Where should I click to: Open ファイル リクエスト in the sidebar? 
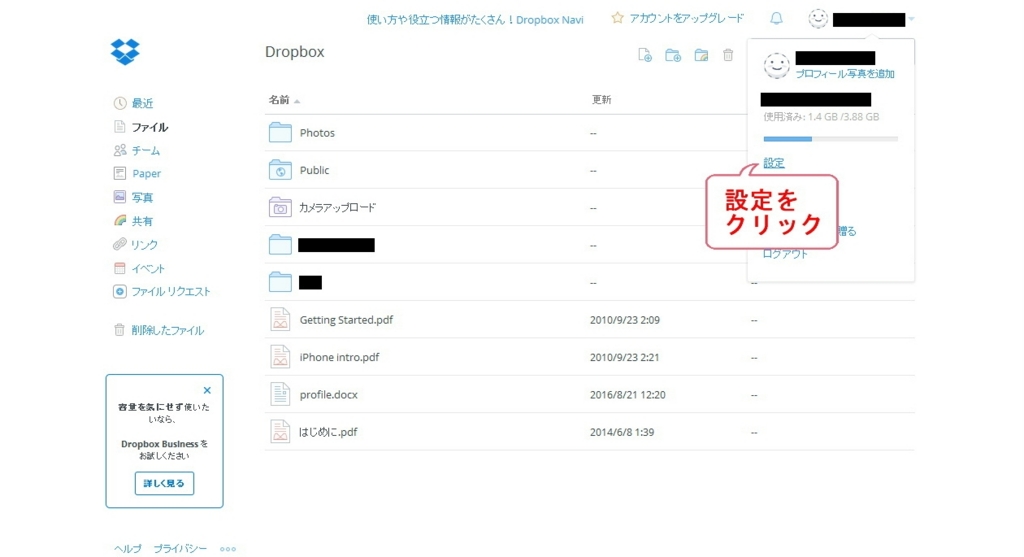171,291
